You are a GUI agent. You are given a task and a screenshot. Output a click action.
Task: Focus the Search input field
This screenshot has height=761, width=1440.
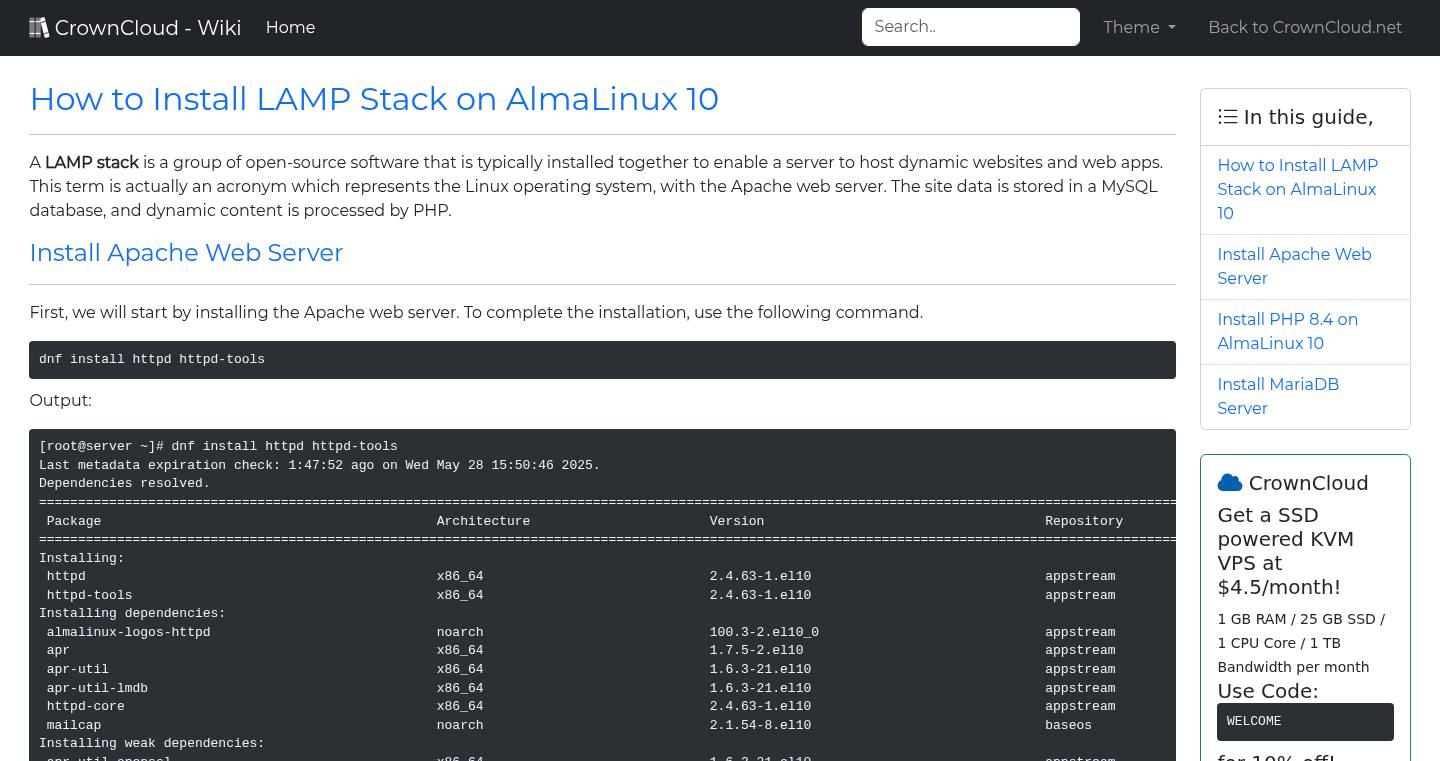[970, 27]
